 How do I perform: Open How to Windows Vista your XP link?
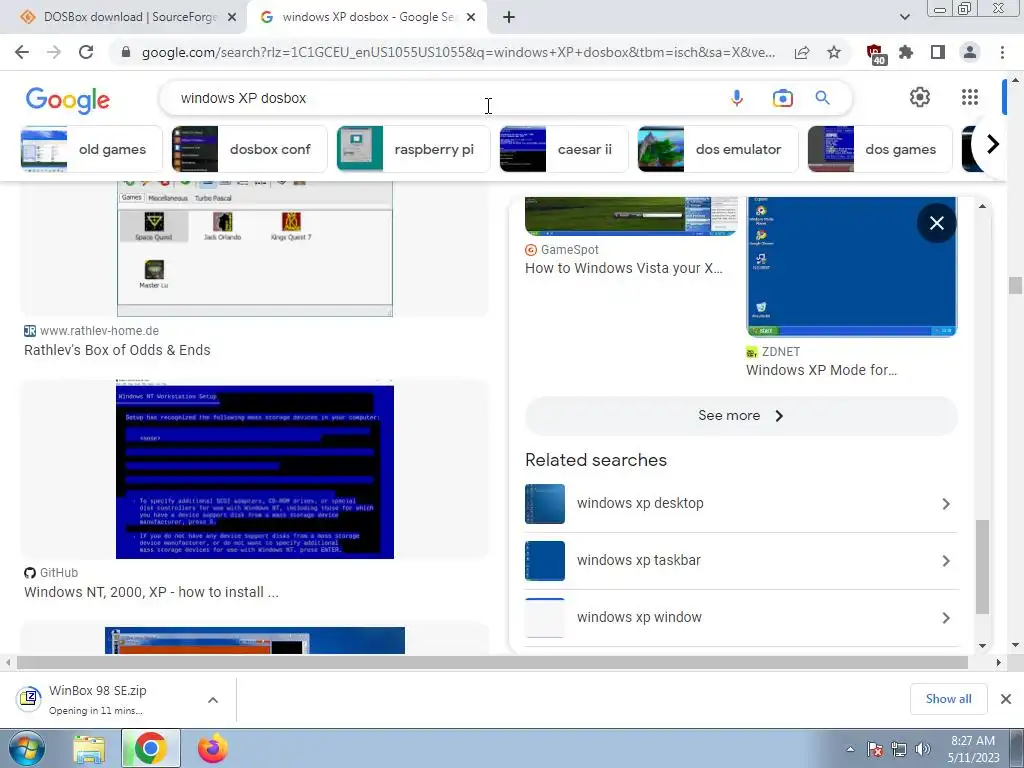click(x=624, y=268)
